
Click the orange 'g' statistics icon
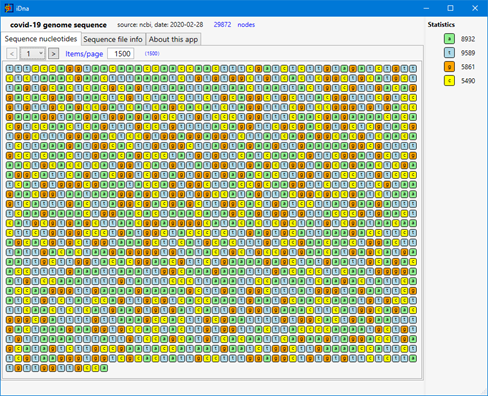click(x=449, y=67)
